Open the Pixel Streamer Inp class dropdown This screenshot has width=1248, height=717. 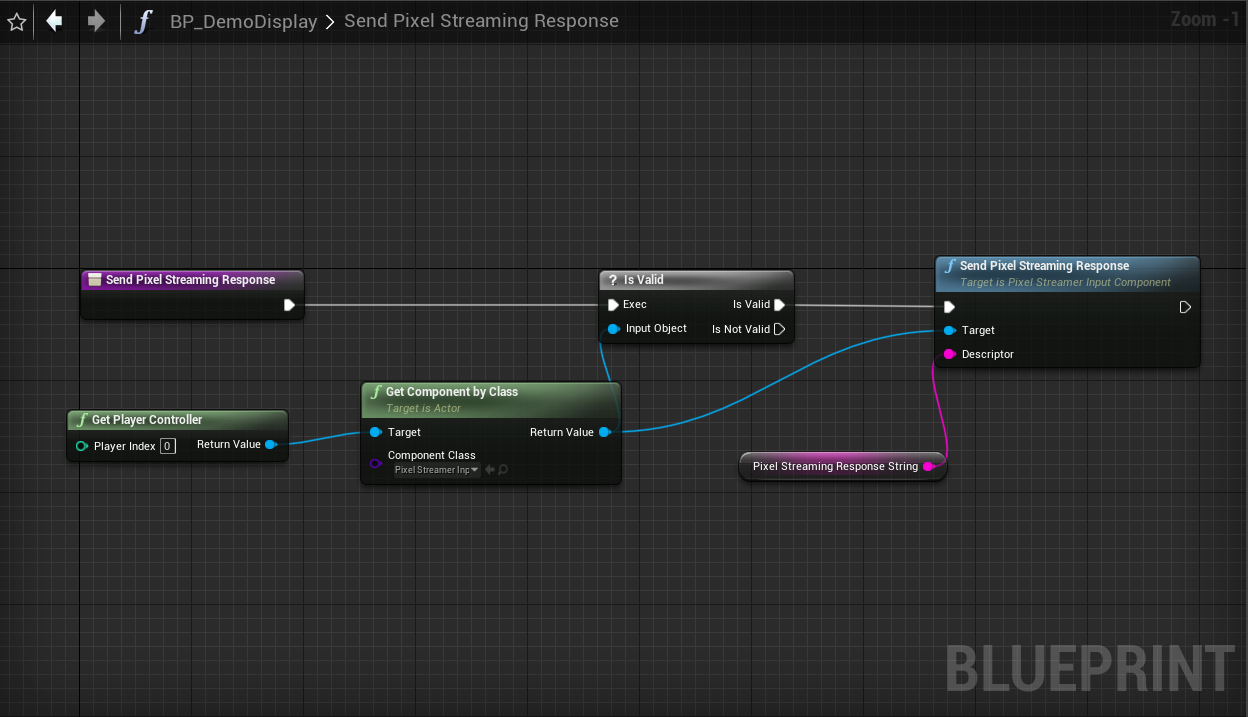437,470
